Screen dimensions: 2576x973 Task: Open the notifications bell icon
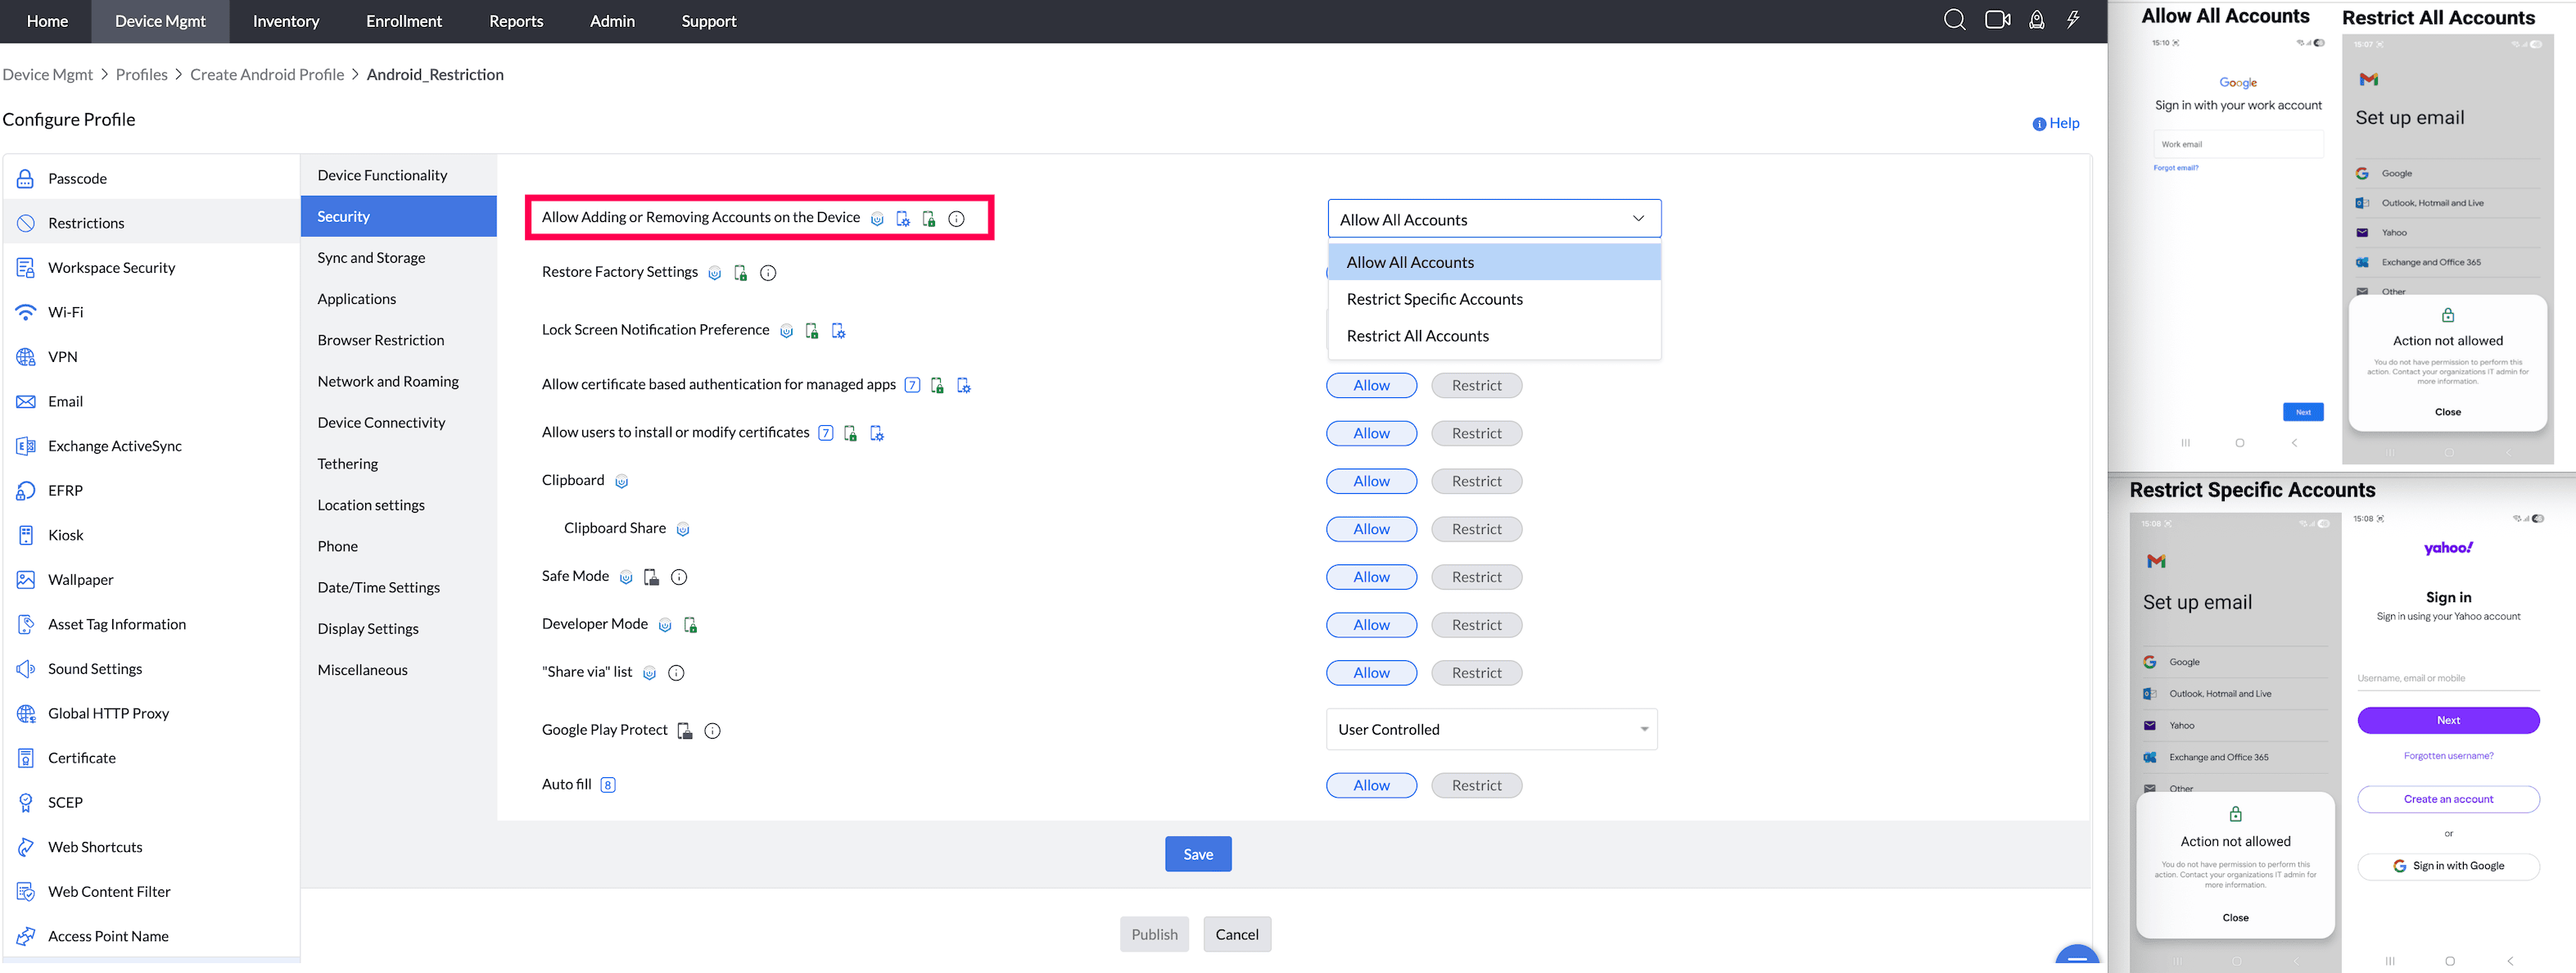pyautogui.click(x=2037, y=20)
